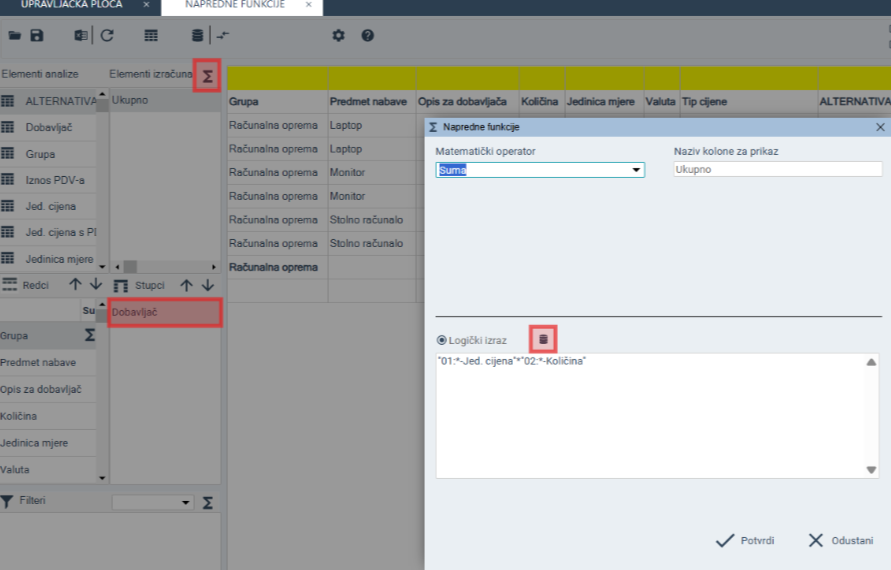The width and height of the screenshot is (891, 570).
Task: Click the open folder toolbar icon
Action: pos(15,36)
